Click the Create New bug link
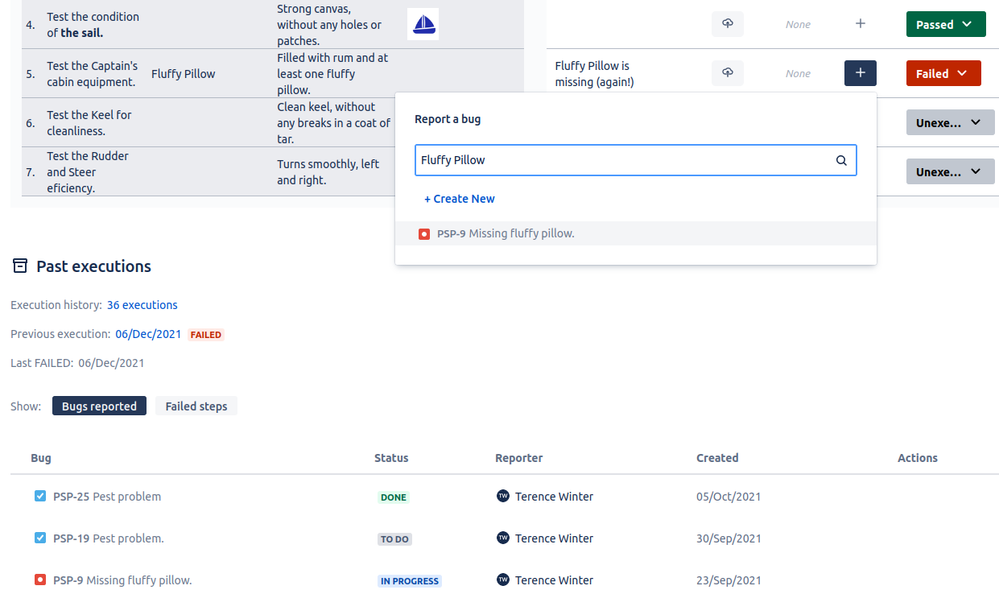This screenshot has width=999, height=602. [459, 198]
